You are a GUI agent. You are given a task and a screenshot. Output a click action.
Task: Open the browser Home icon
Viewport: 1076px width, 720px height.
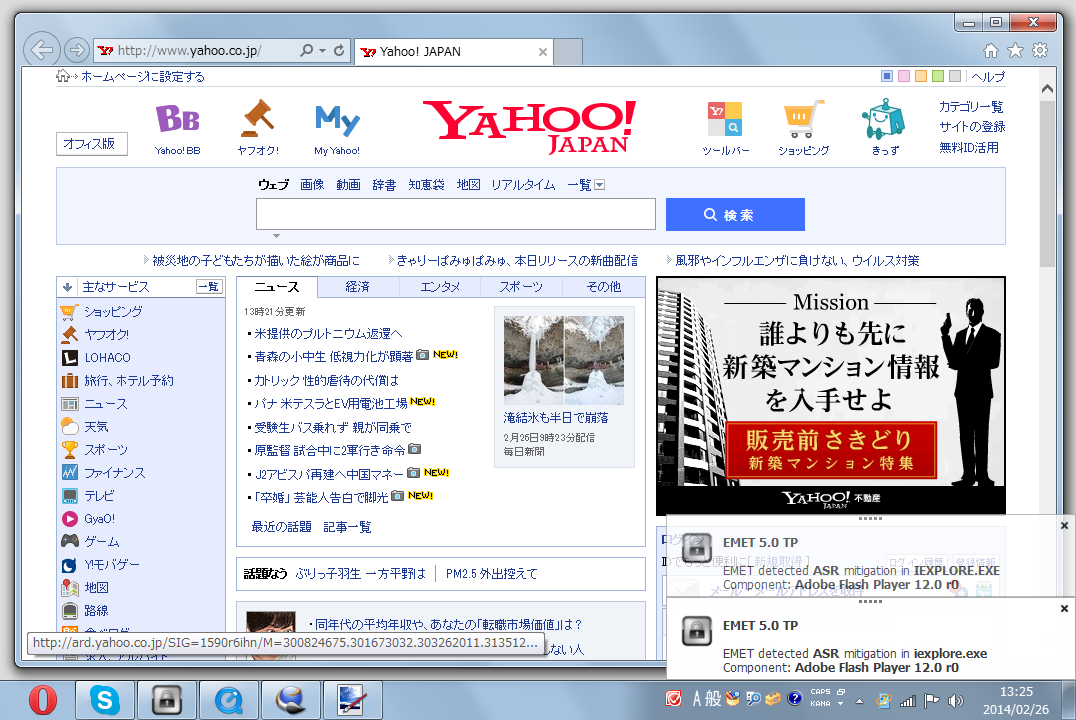[x=991, y=50]
